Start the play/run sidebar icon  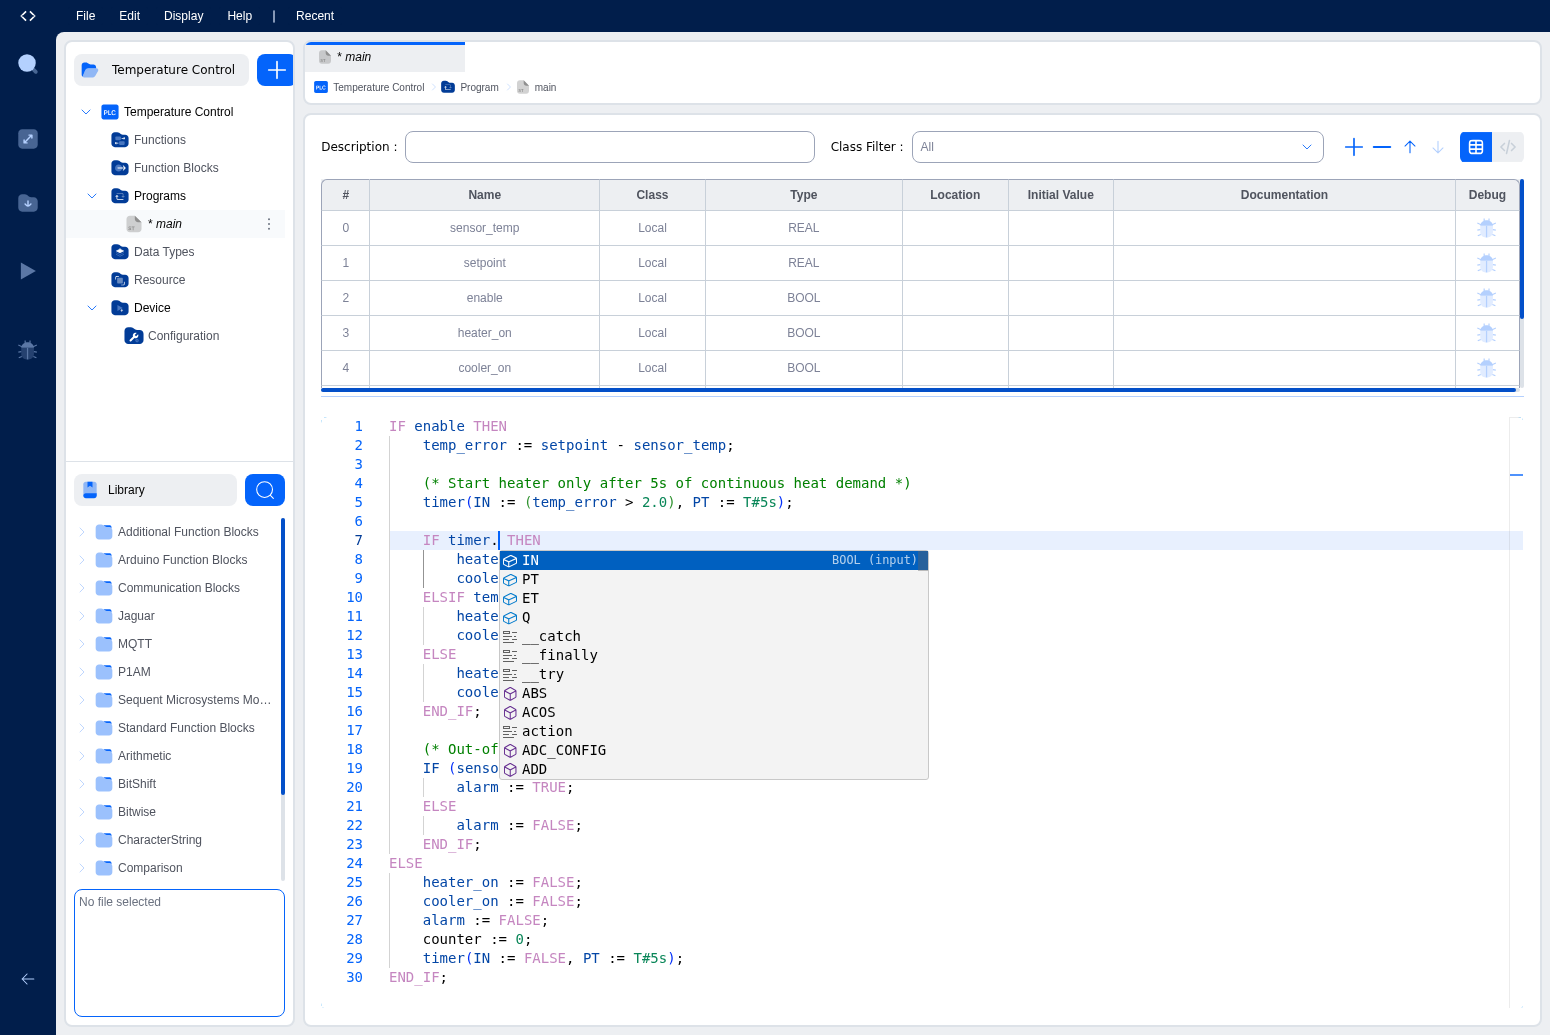point(28,271)
